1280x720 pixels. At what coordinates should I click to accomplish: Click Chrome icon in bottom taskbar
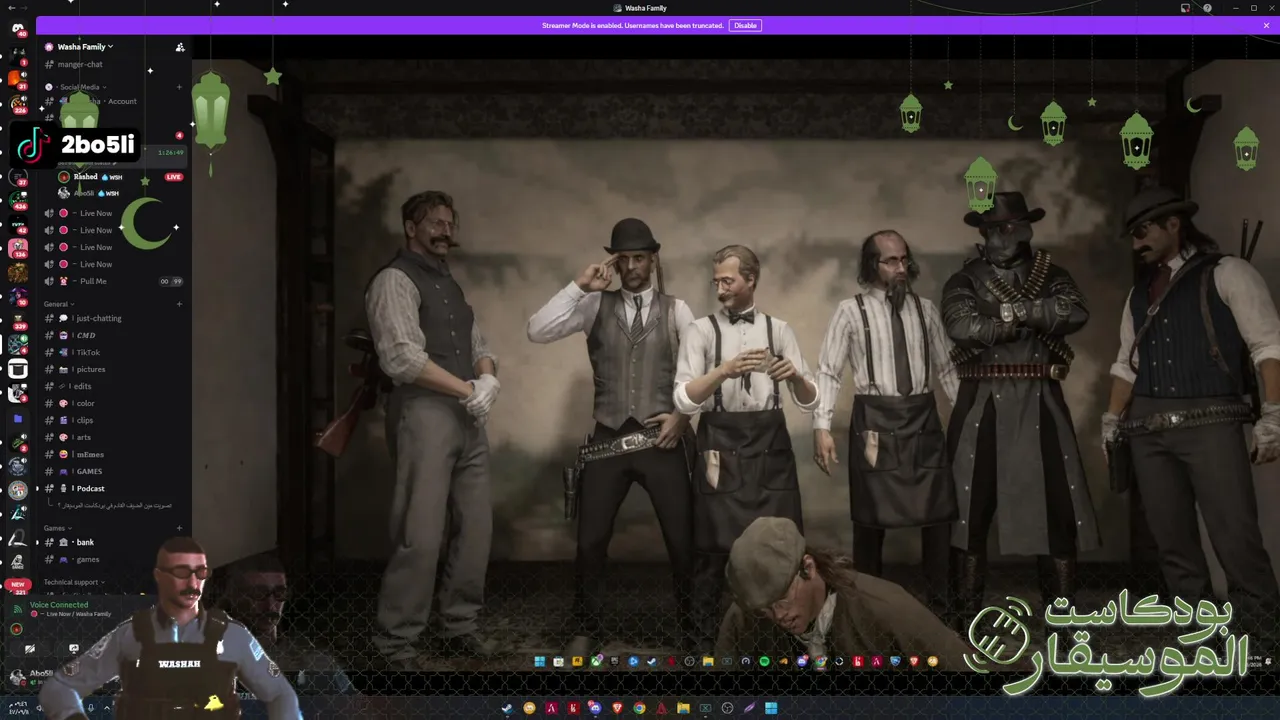pos(639,708)
